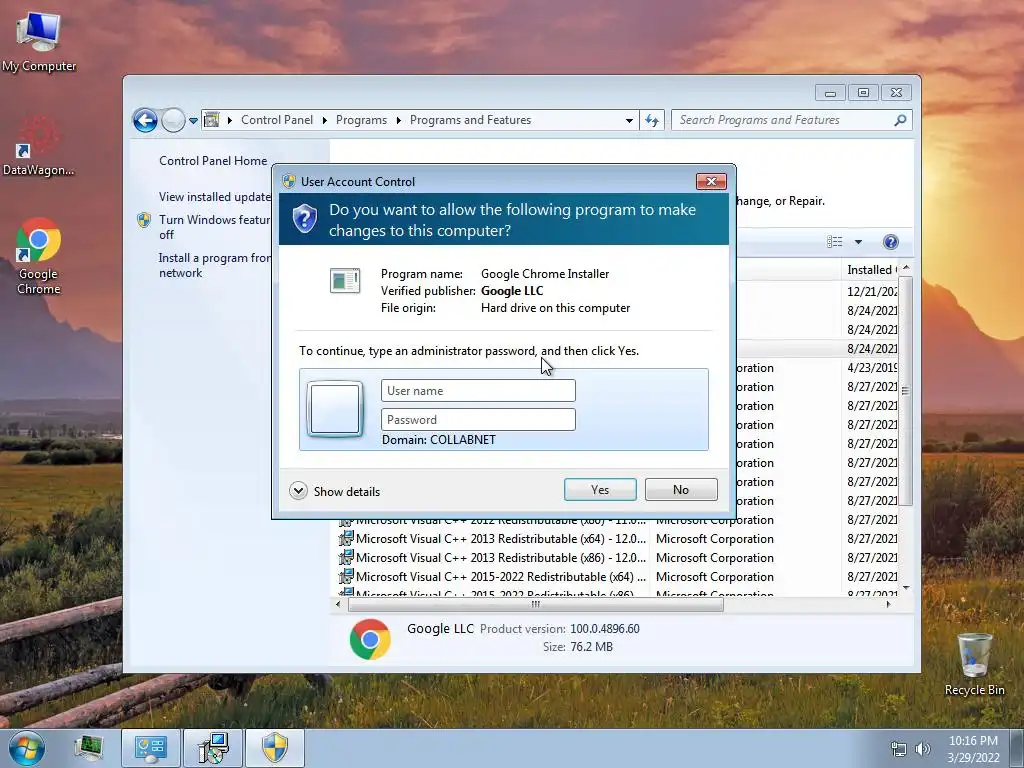Viewport: 1024px width, 768px height.
Task: Click the 12/21 installed date cell
Action: tap(872, 292)
